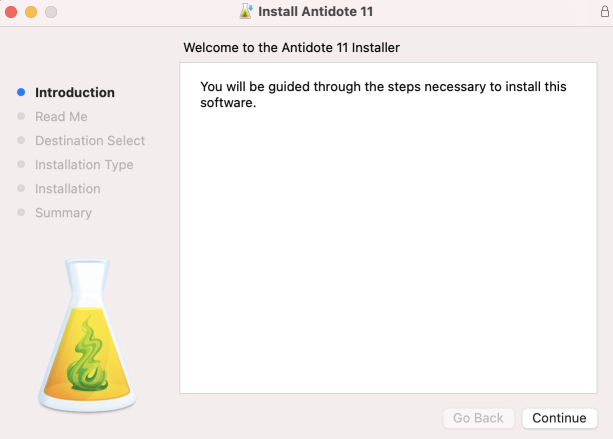
Task: Close the installer window
Action: (x=12, y=12)
